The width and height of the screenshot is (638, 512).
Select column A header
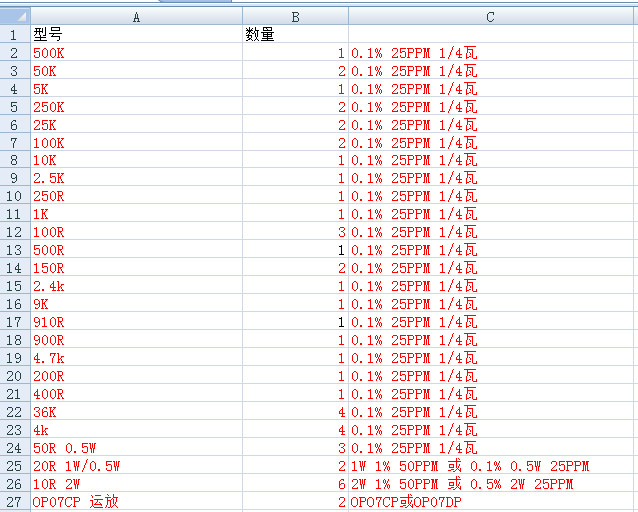[136, 17]
